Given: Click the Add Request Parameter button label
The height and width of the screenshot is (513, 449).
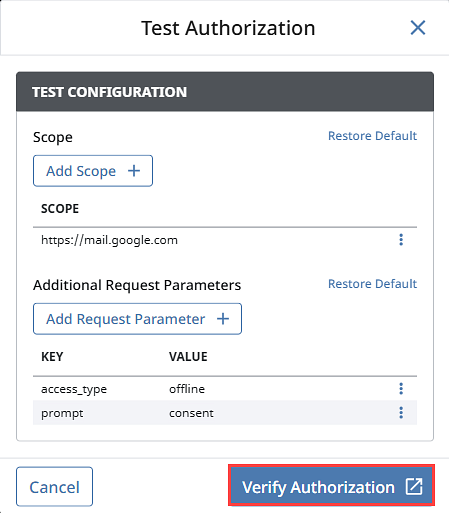Looking at the screenshot, I should point(125,319).
